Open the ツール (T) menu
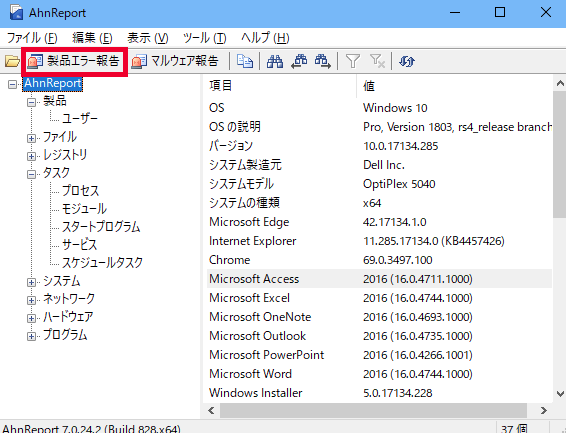The width and height of the screenshot is (566, 433). point(204,38)
